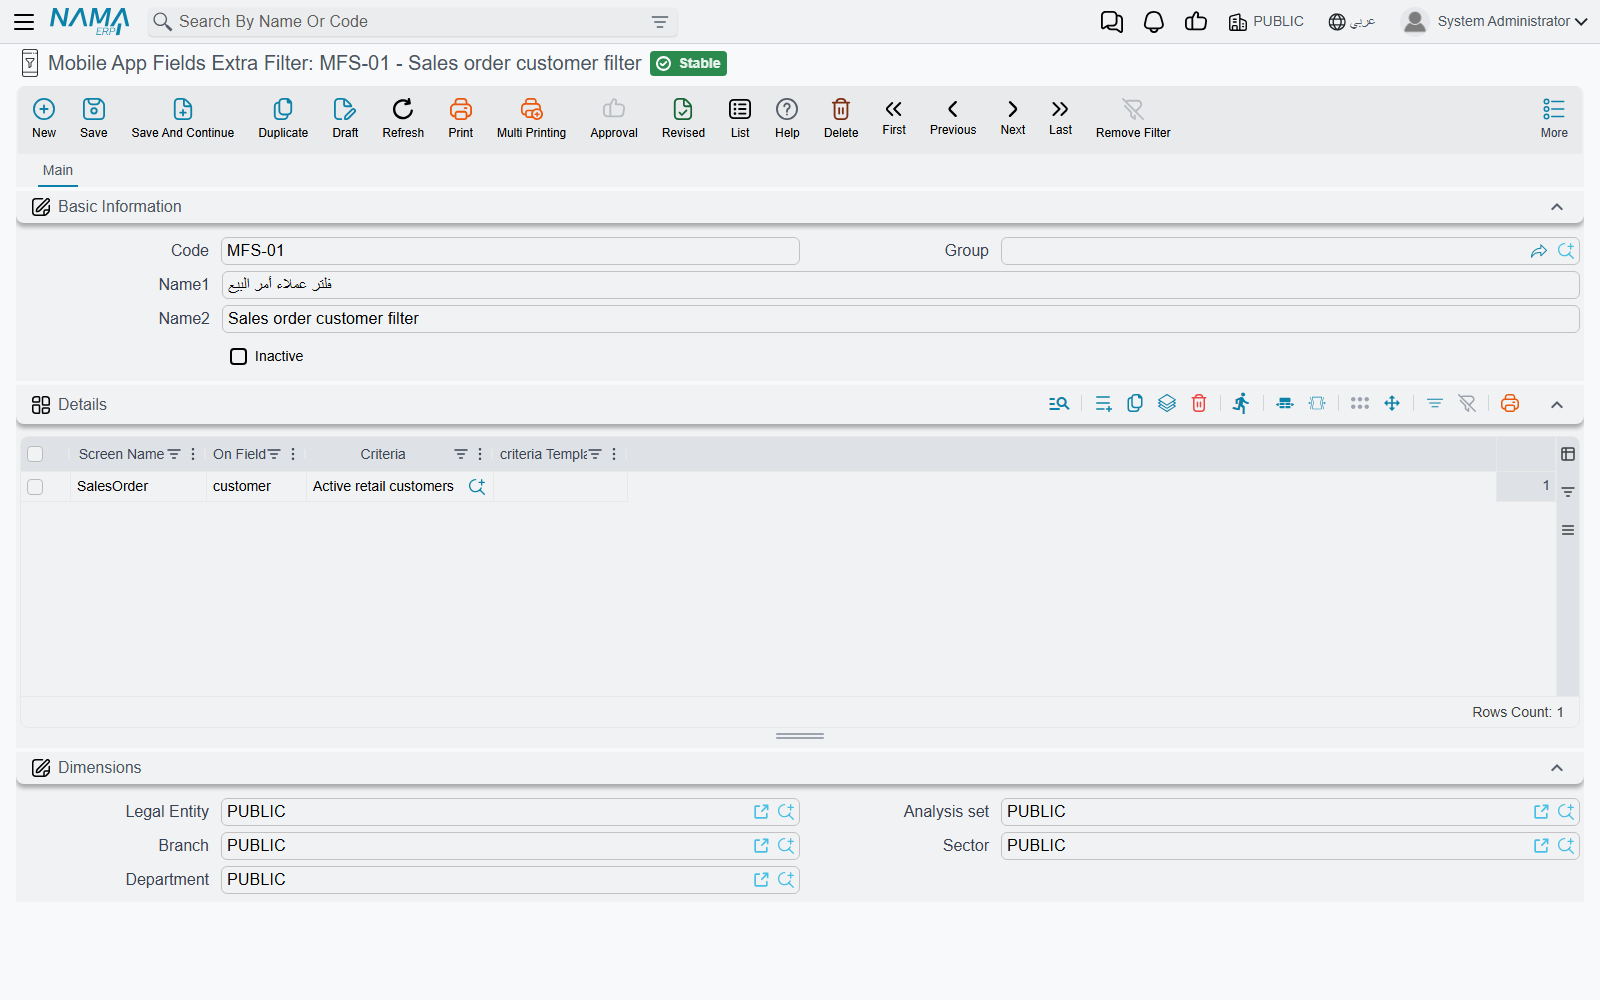The image size is (1600, 1000).
Task: Open the chat messages icon
Action: [1112, 22]
